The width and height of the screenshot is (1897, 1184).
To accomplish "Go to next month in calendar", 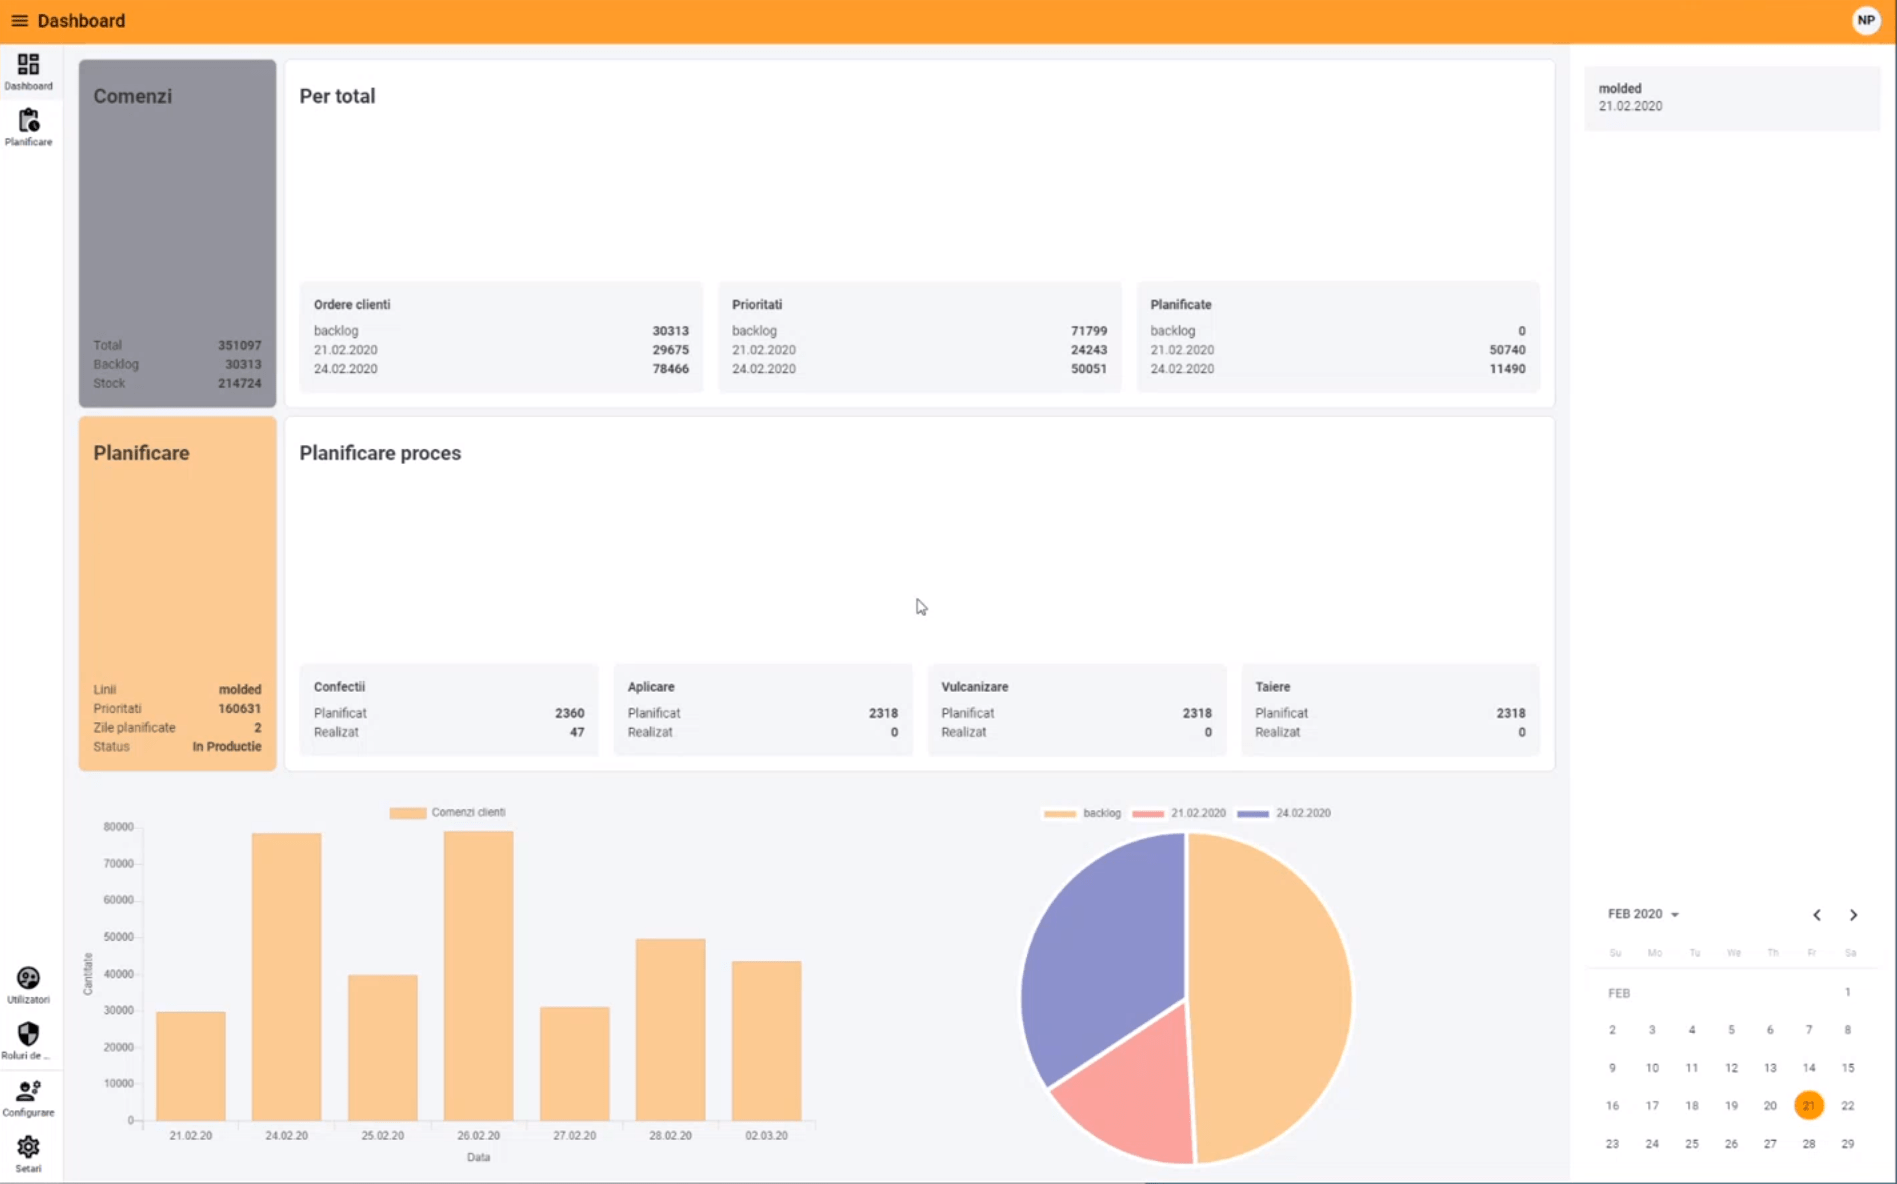I will (1853, 915).
